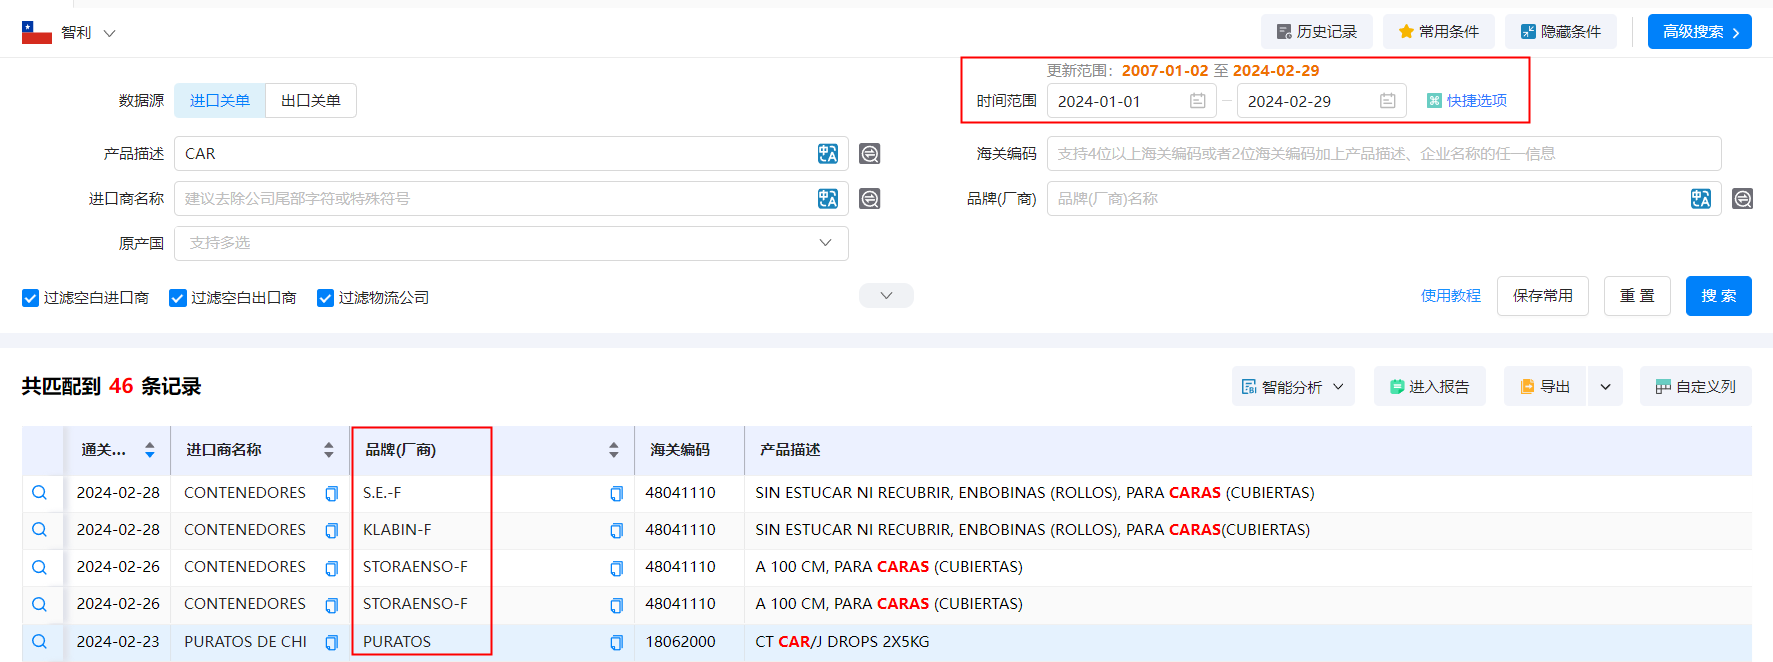Click the 海关编码 input field
This screenshot has width=1773, height=662.
coord(1383,154)
